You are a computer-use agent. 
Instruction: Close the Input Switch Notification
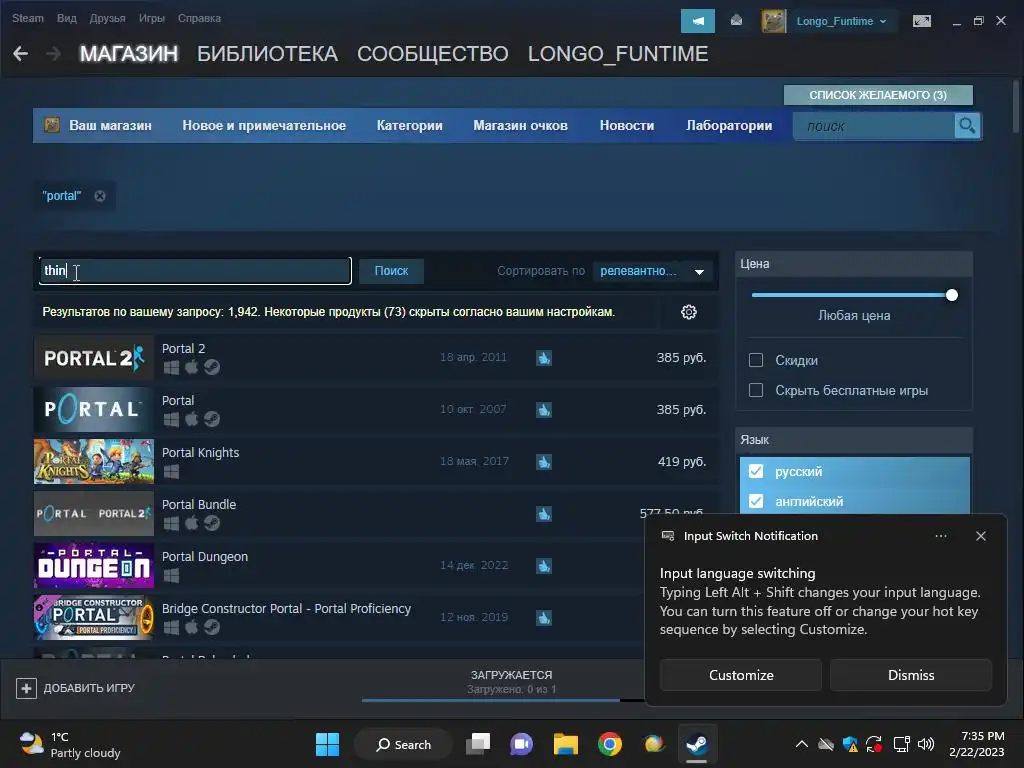pos(980,536)
